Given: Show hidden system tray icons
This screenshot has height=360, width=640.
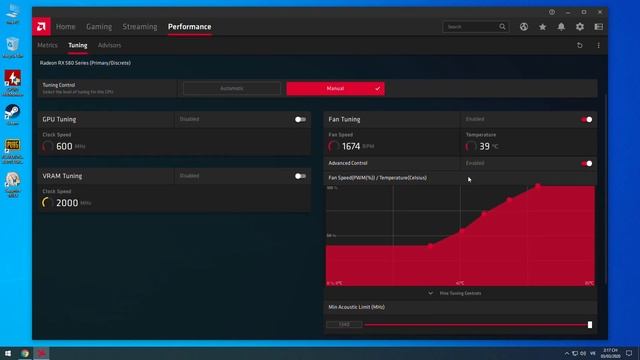Looking at the screenshot, I should [567, 353].
